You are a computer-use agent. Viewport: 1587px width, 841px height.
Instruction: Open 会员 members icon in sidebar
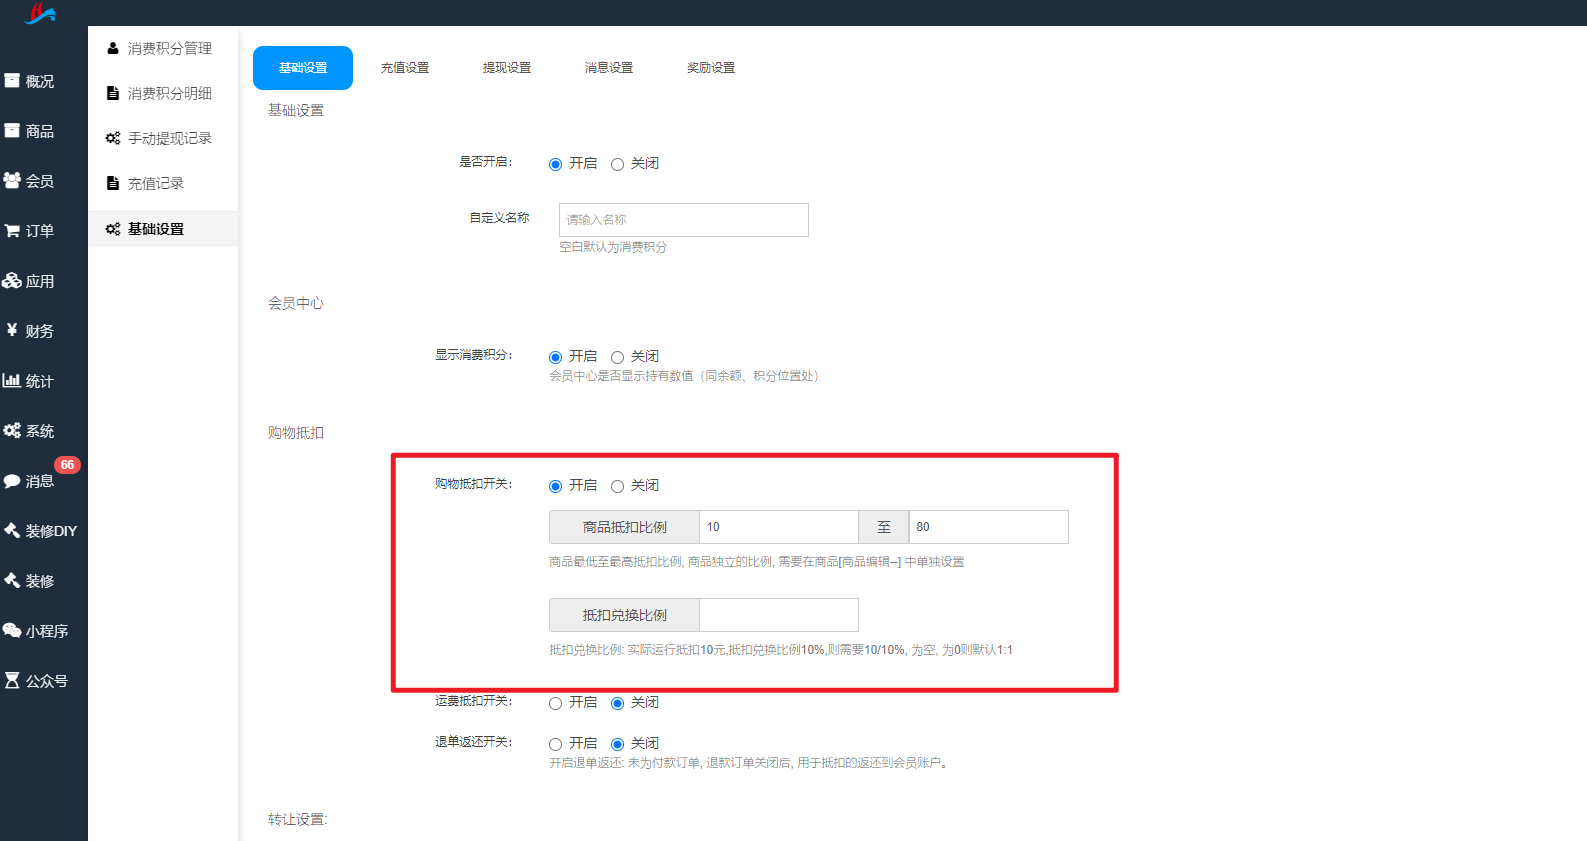click(x=12, y=180)
